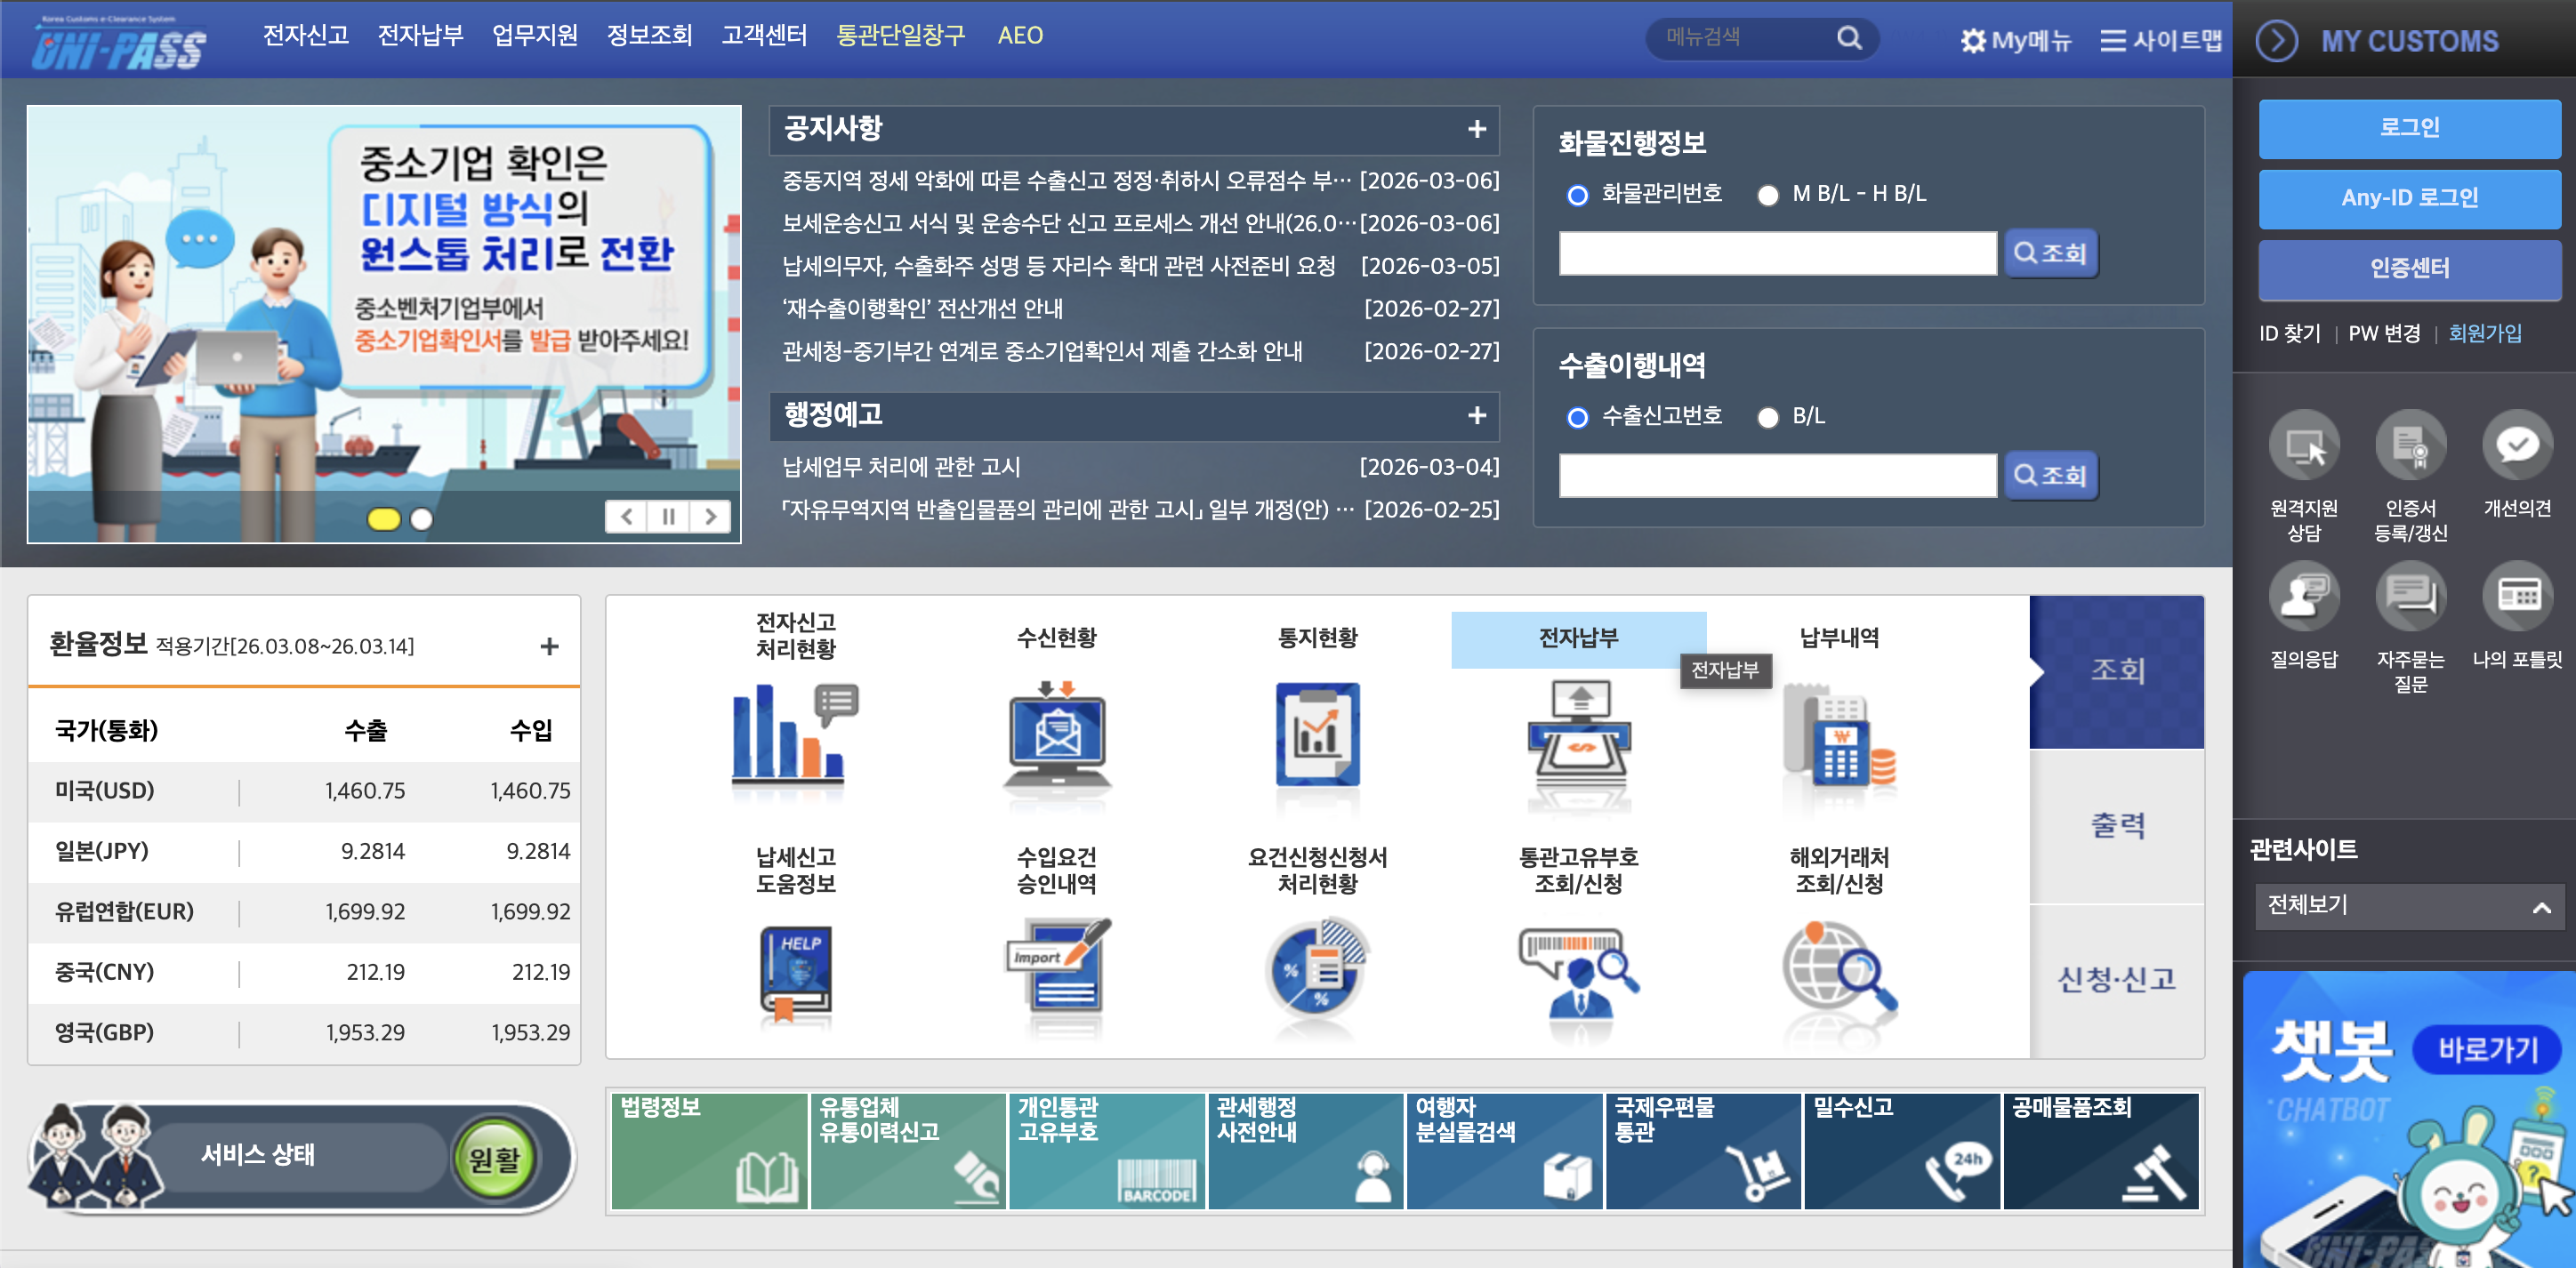Click the 개선의견 speech bubble icon
The image size is (2576, 1268).
coord(2516,446)
